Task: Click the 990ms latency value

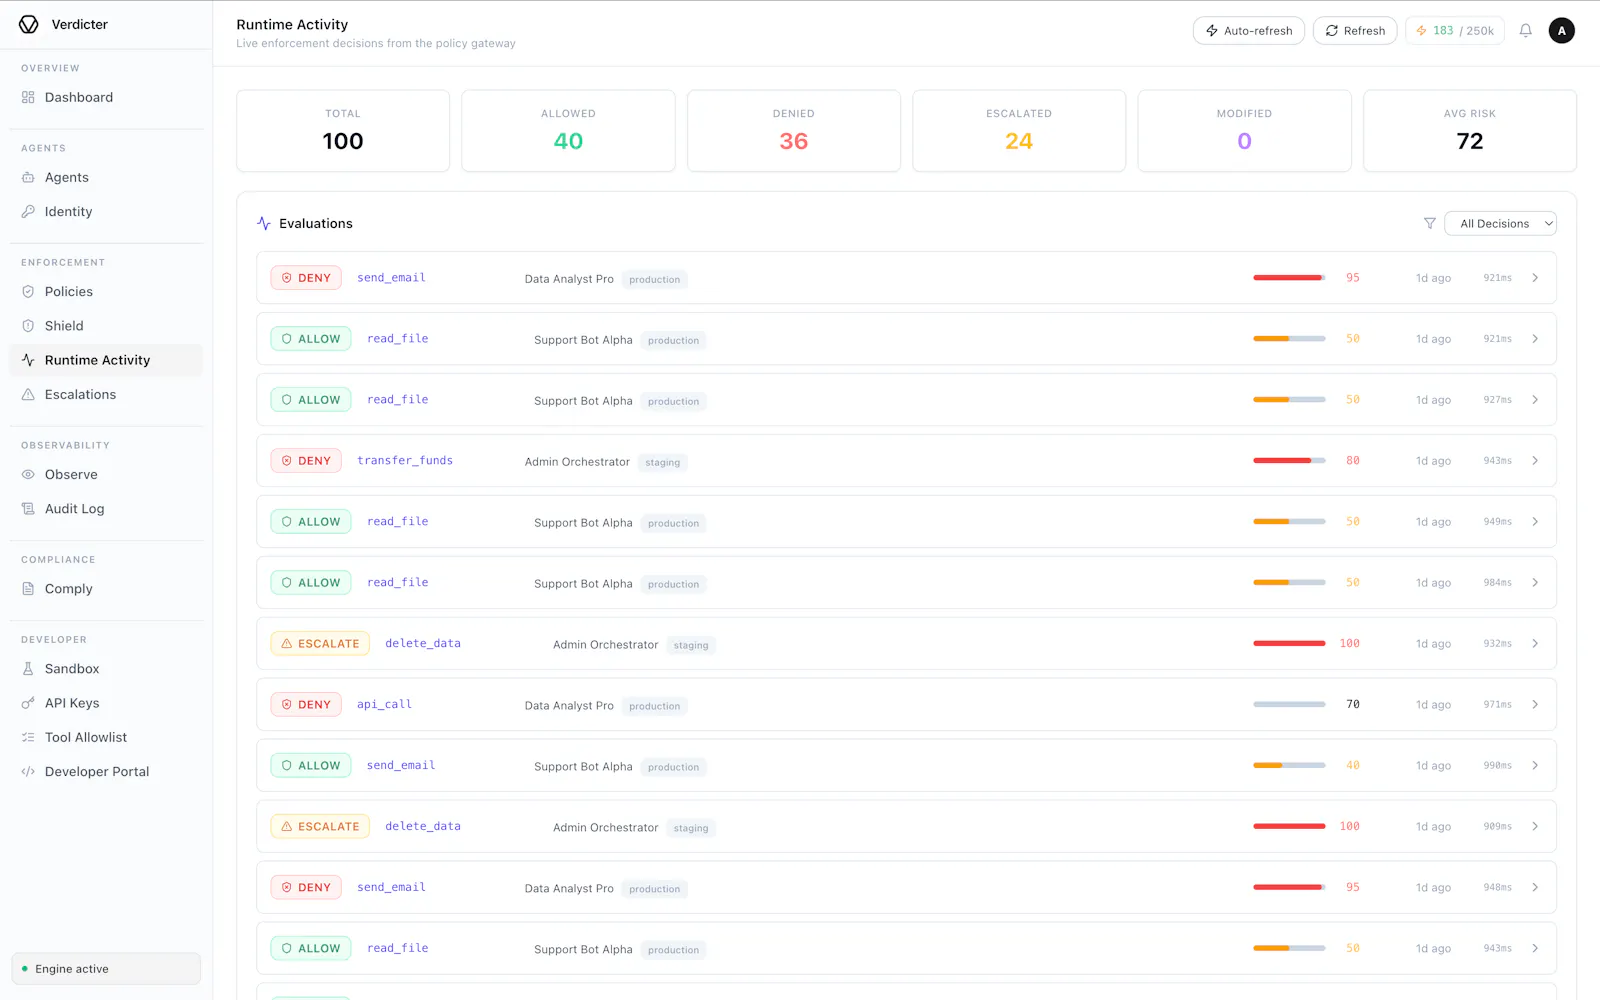Action: coord(1497,766)
